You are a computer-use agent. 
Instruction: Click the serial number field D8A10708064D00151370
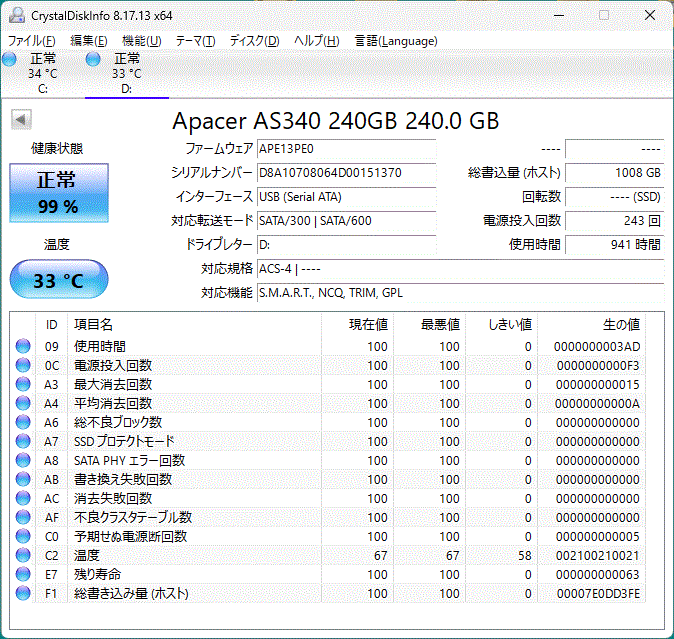[x=346, y=173]
